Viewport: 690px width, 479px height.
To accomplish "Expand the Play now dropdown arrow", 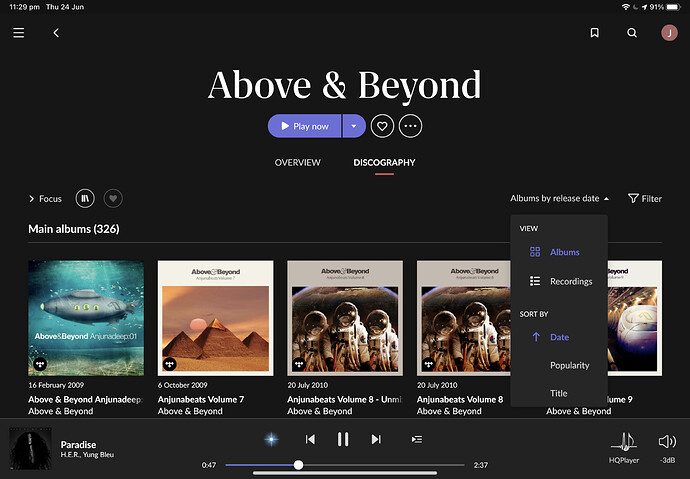I will [354, 126].
